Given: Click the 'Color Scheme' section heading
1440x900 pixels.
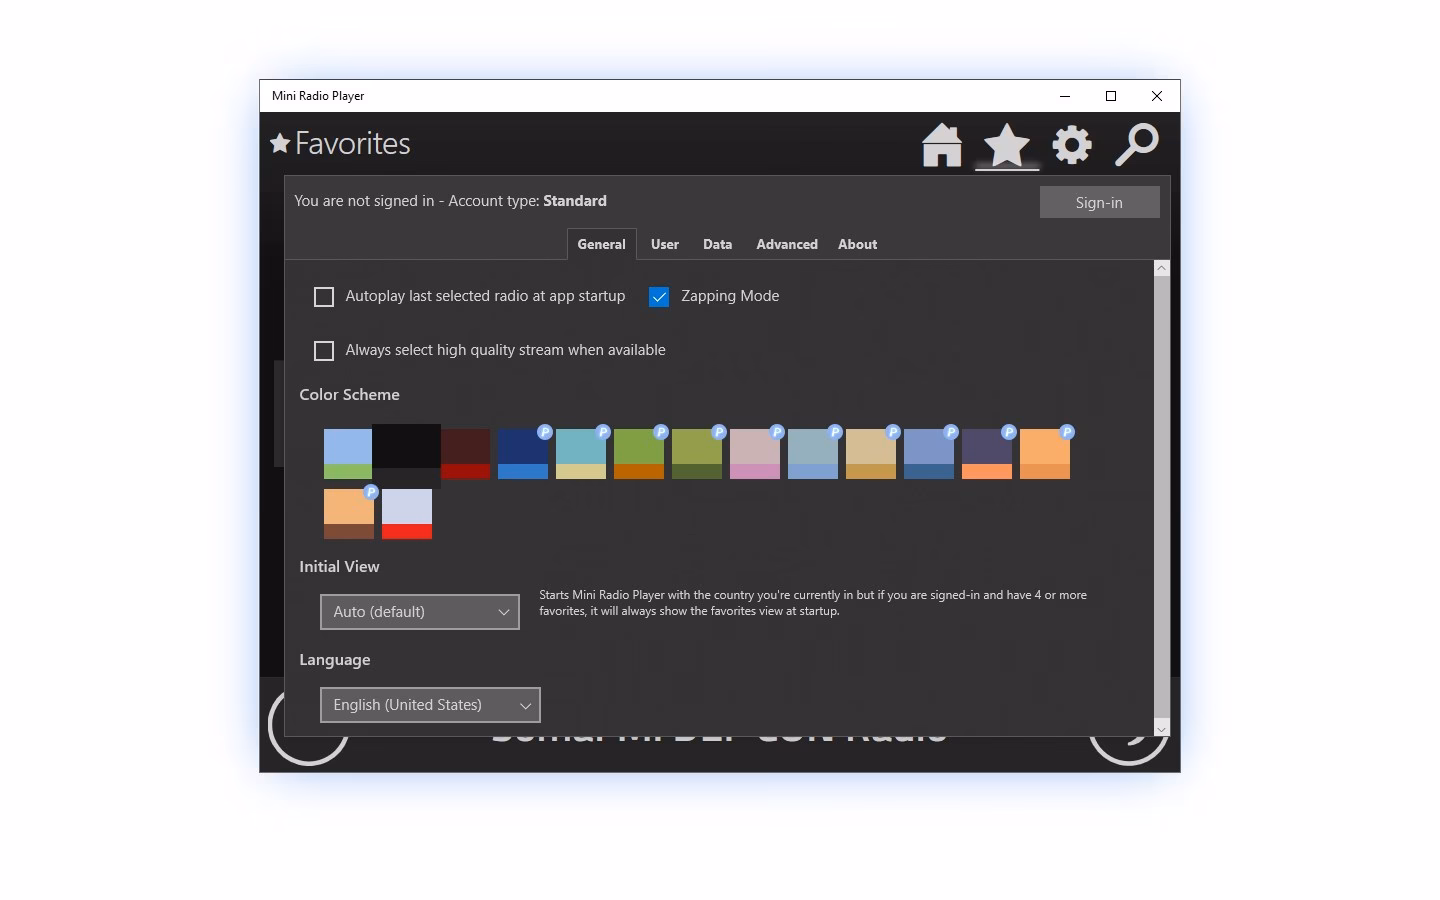Looking at the screenshot, I should click(x=349, y=395).
